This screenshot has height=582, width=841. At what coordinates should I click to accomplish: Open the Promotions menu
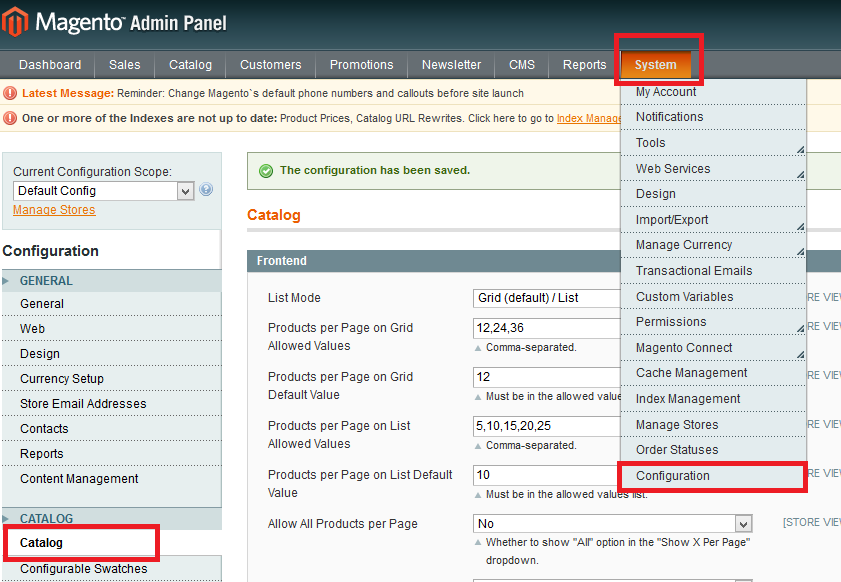(362, 65)
